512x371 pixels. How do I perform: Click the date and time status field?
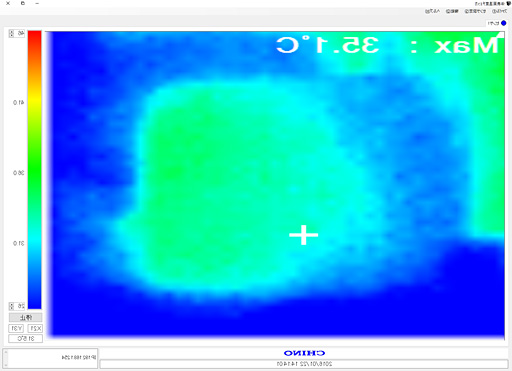tap(304, 364)
